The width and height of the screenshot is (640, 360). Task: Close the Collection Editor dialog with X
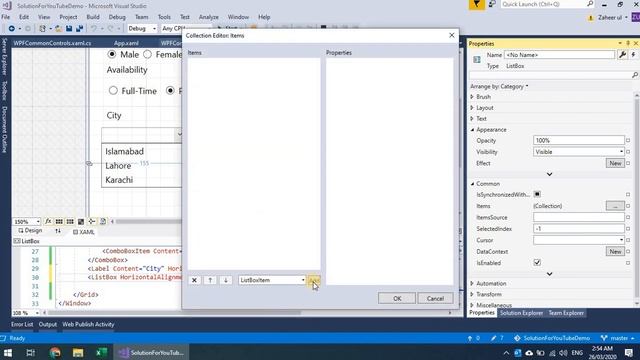(451, 36)
